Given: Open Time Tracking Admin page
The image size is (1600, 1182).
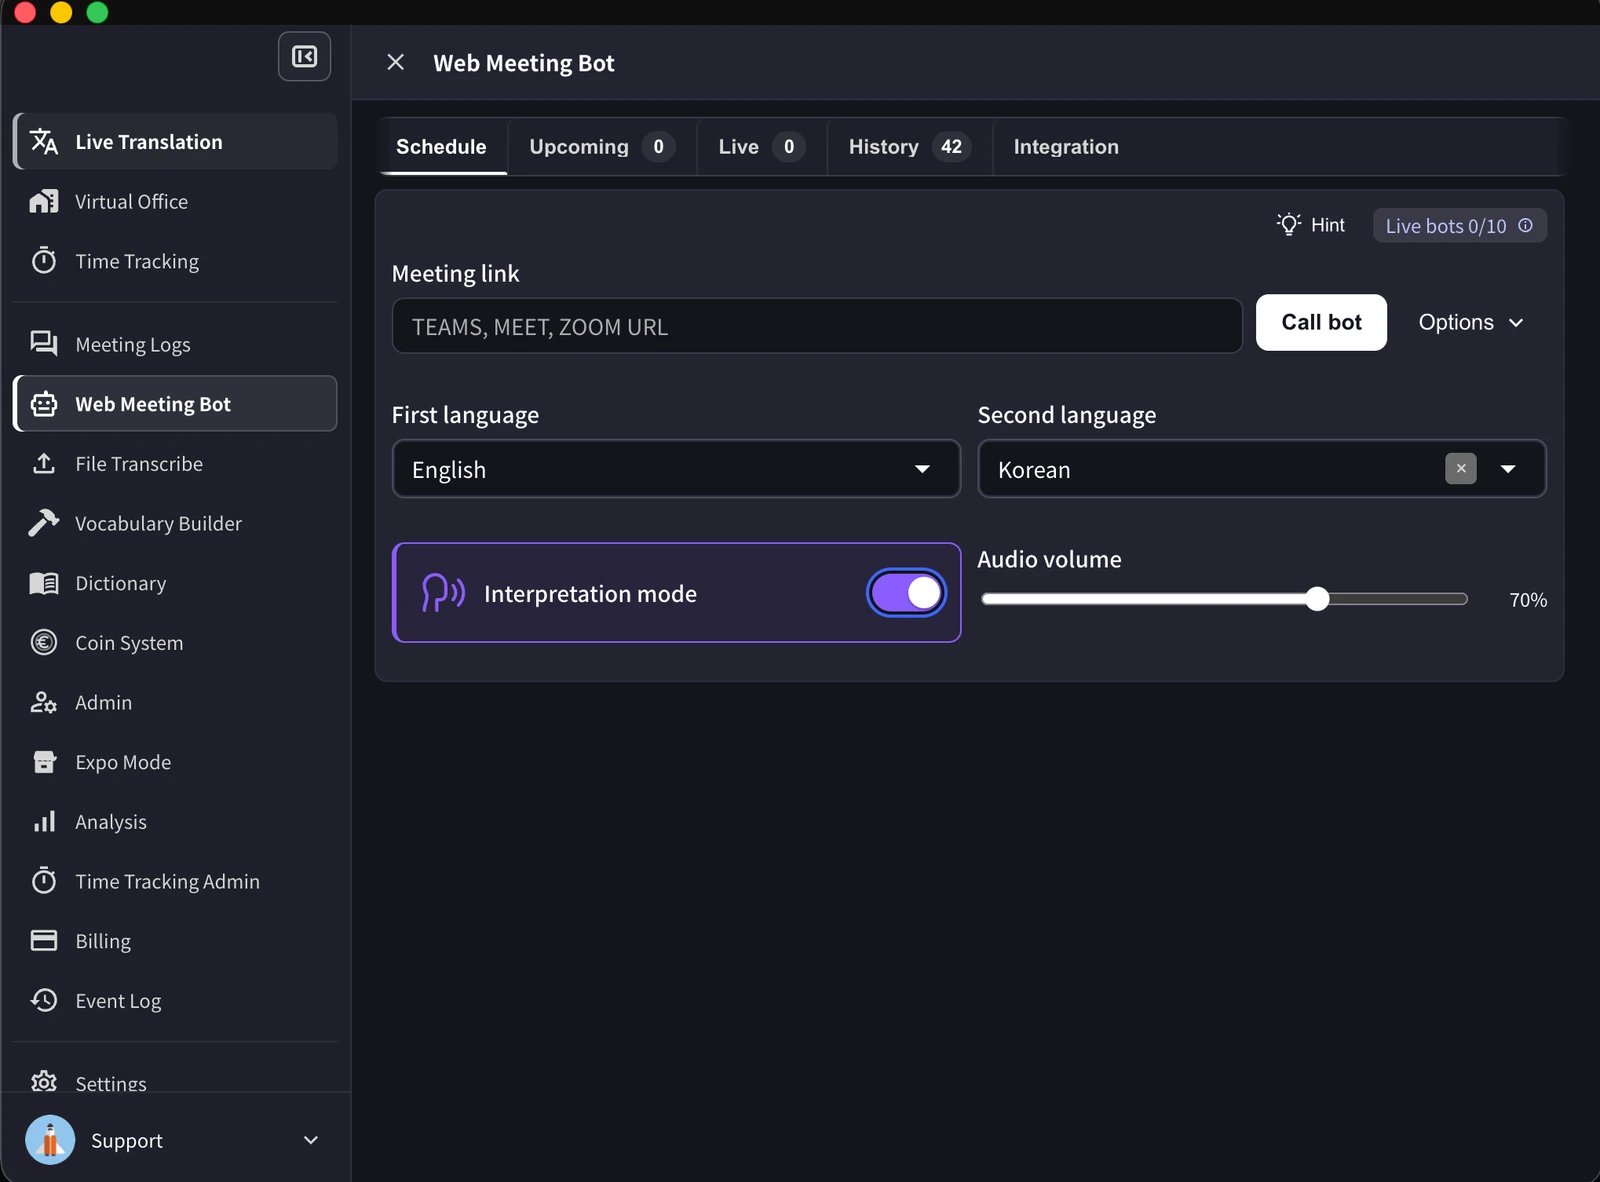Looking at the screenshot, I should tap(175, 881).
